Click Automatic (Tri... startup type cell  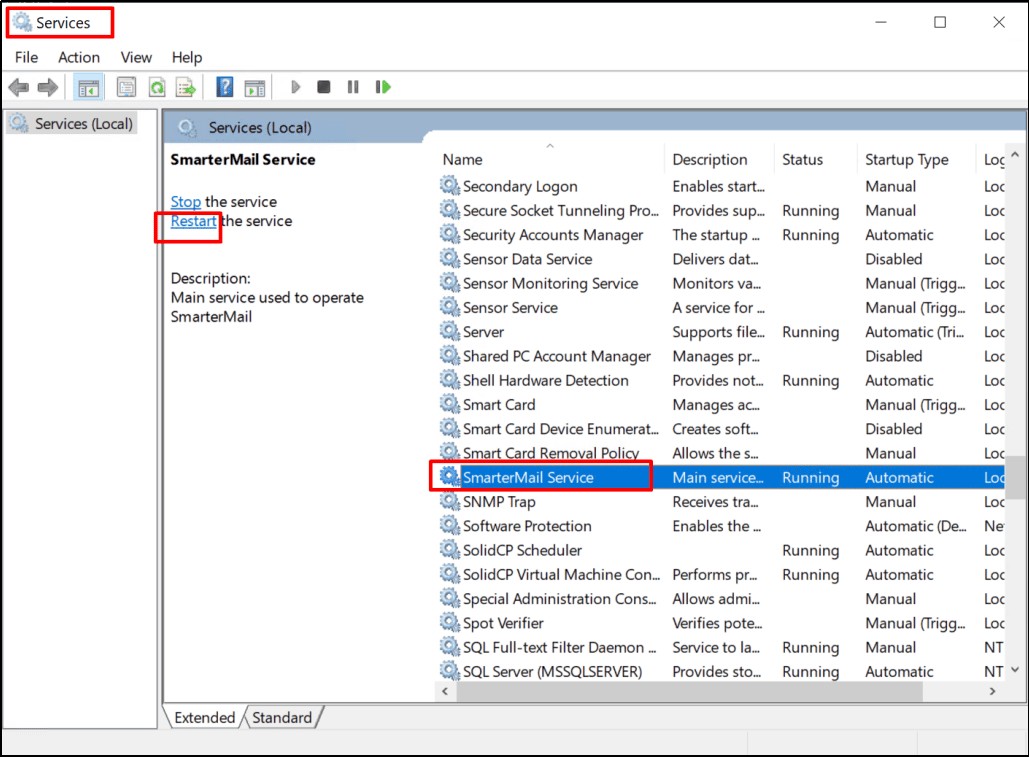914,331
